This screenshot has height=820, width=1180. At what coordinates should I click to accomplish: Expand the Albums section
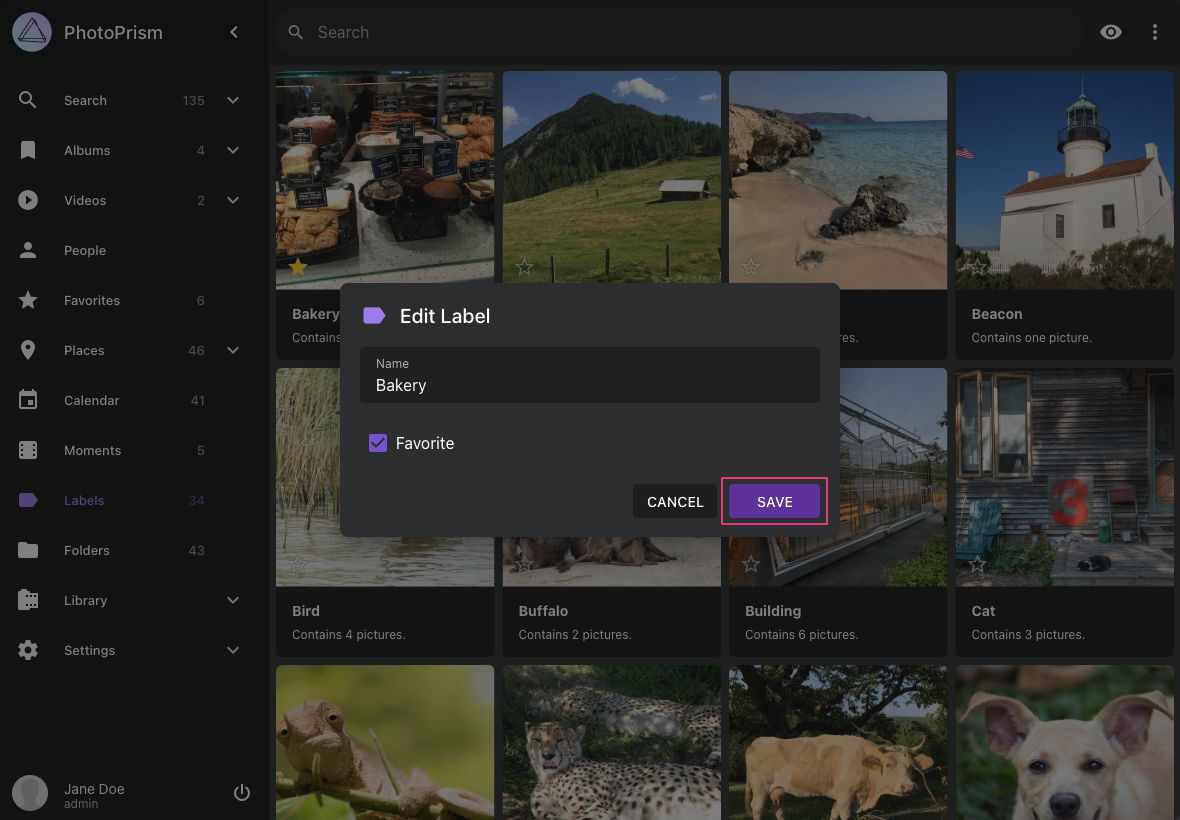[x=233, y=150]
